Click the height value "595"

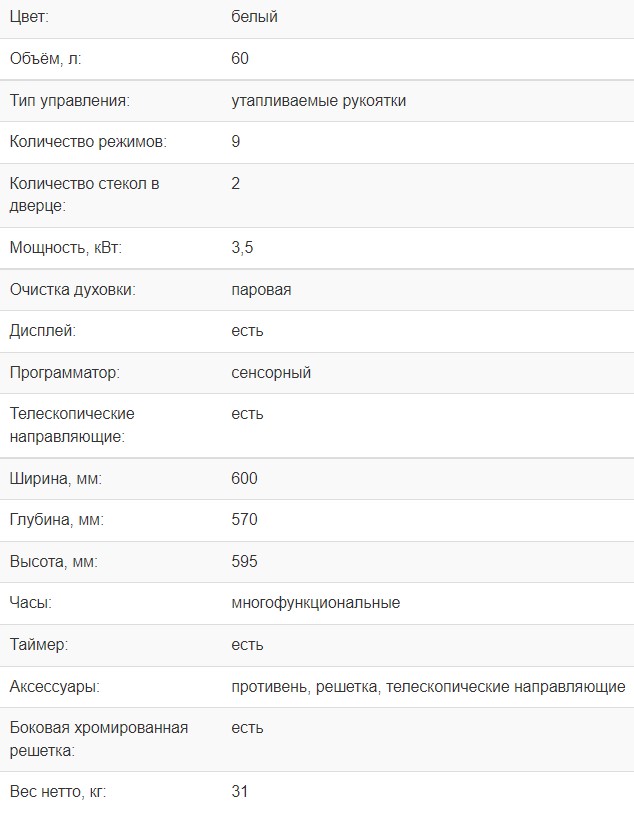(244, 562)
